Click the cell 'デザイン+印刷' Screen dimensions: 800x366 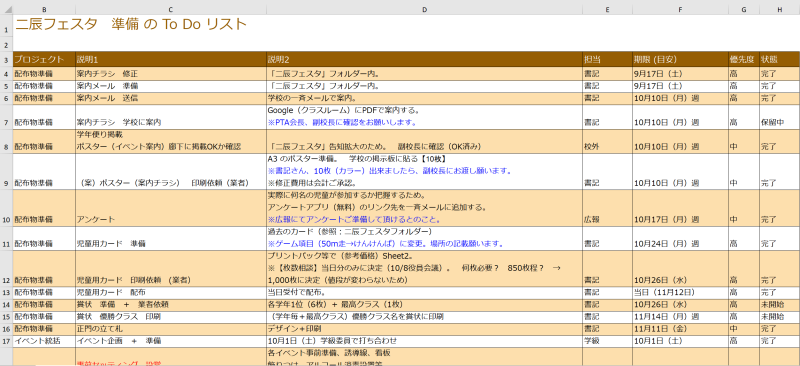click(x=424, y=329)
